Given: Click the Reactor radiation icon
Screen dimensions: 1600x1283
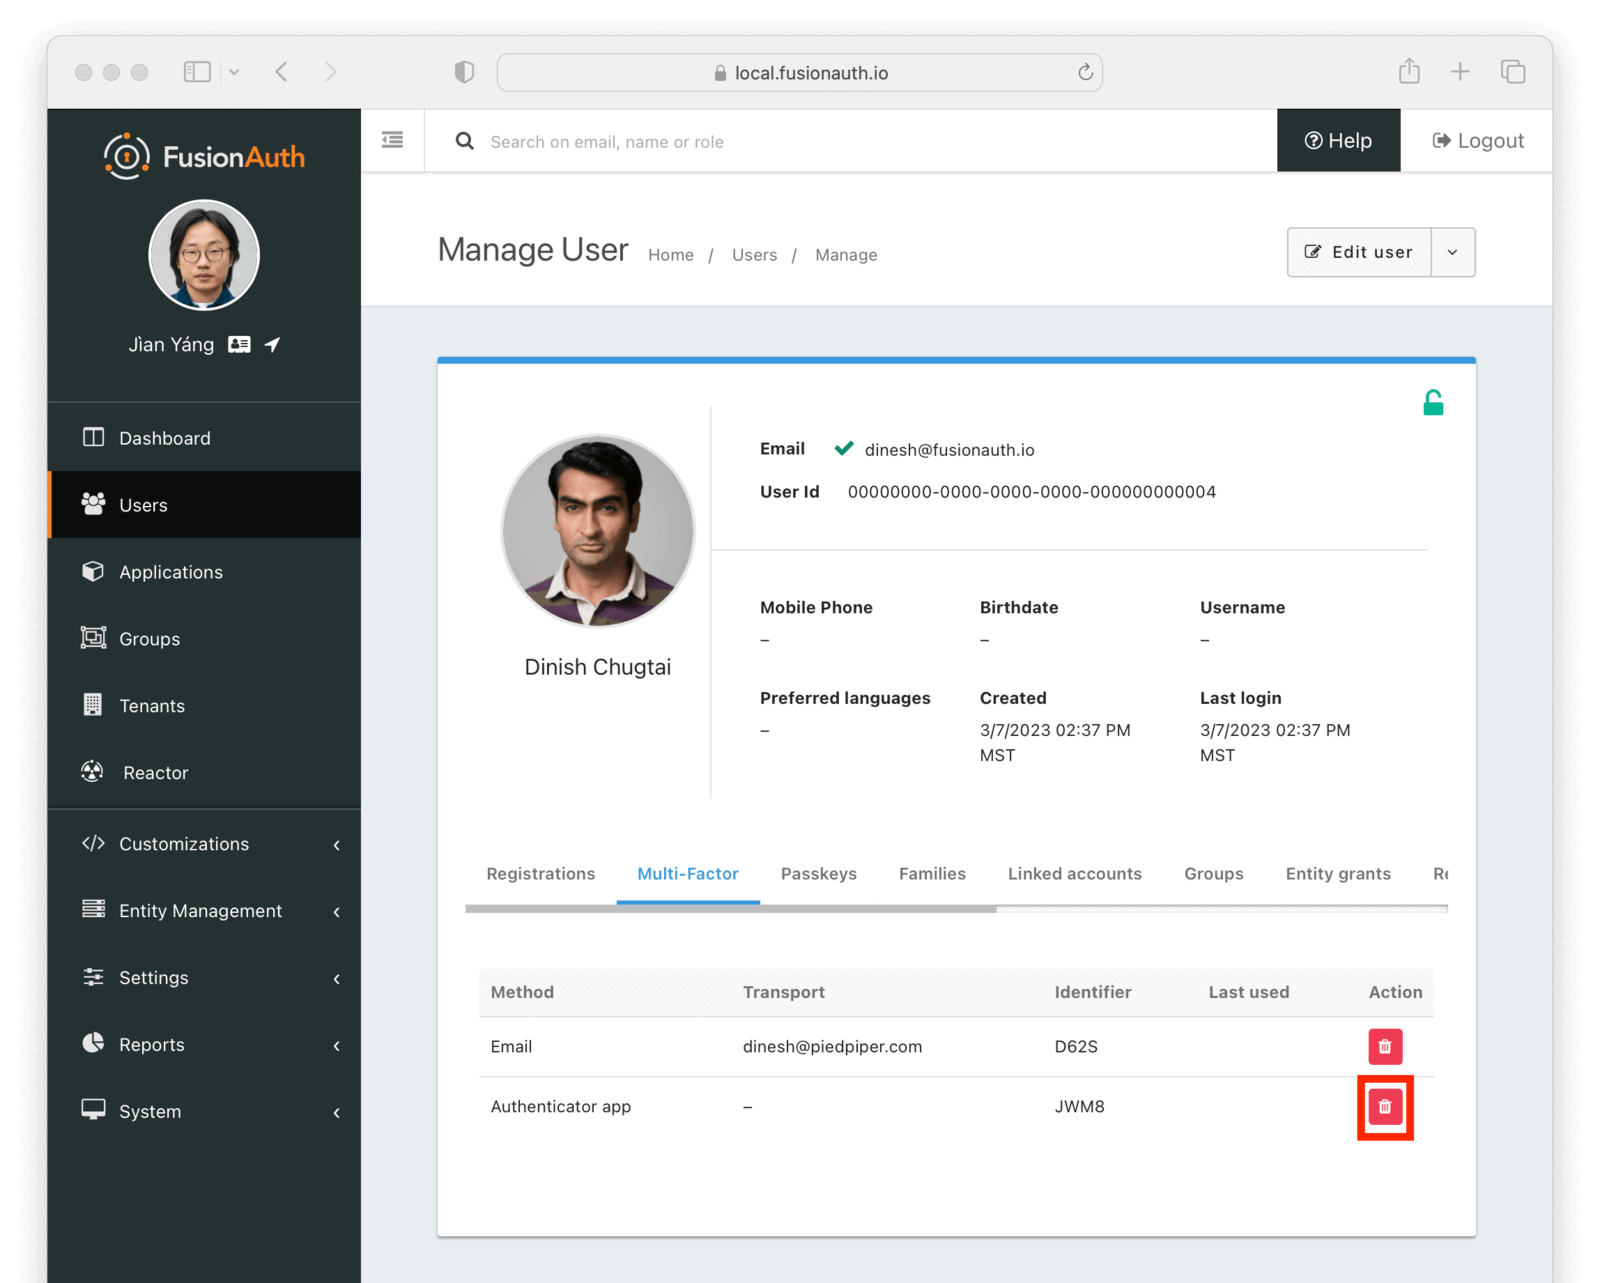Looking at the screenshot, I should pos(93,771).
